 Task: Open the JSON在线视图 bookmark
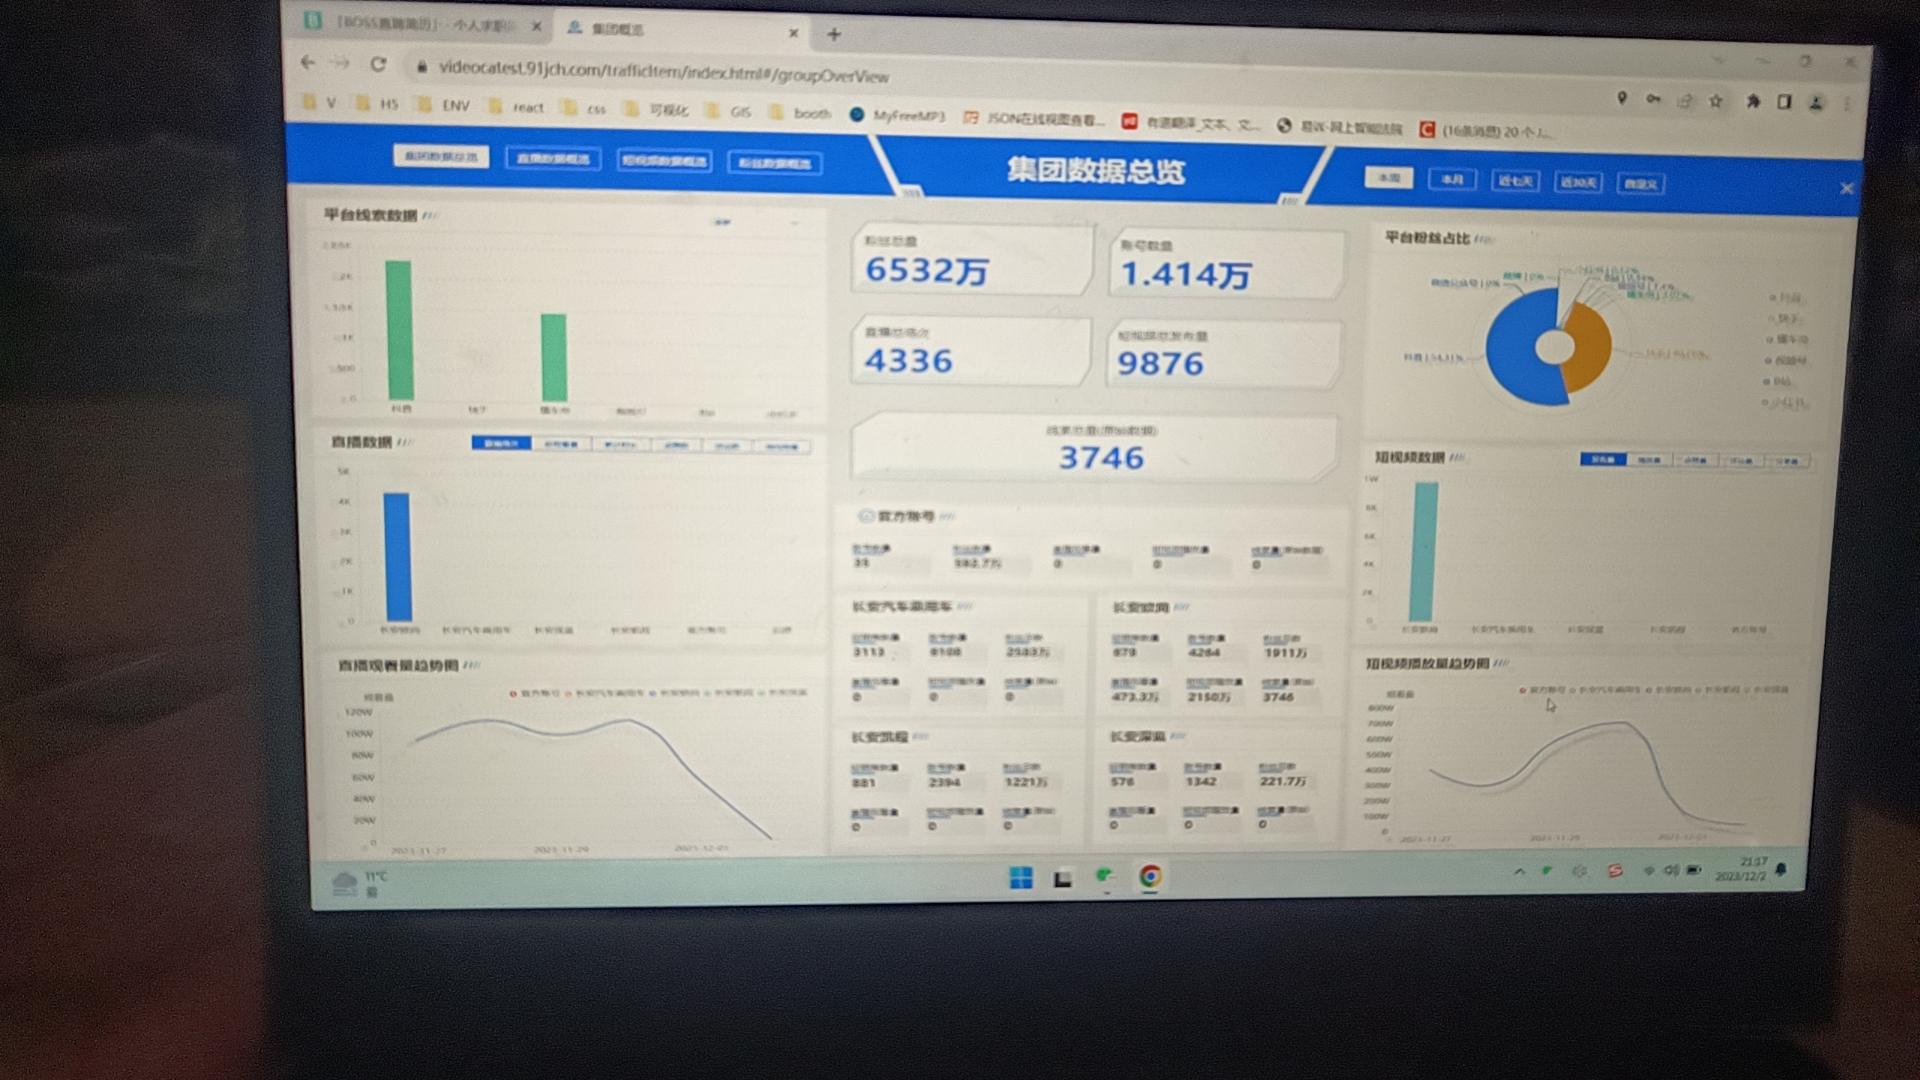[x=1034, y=118]
